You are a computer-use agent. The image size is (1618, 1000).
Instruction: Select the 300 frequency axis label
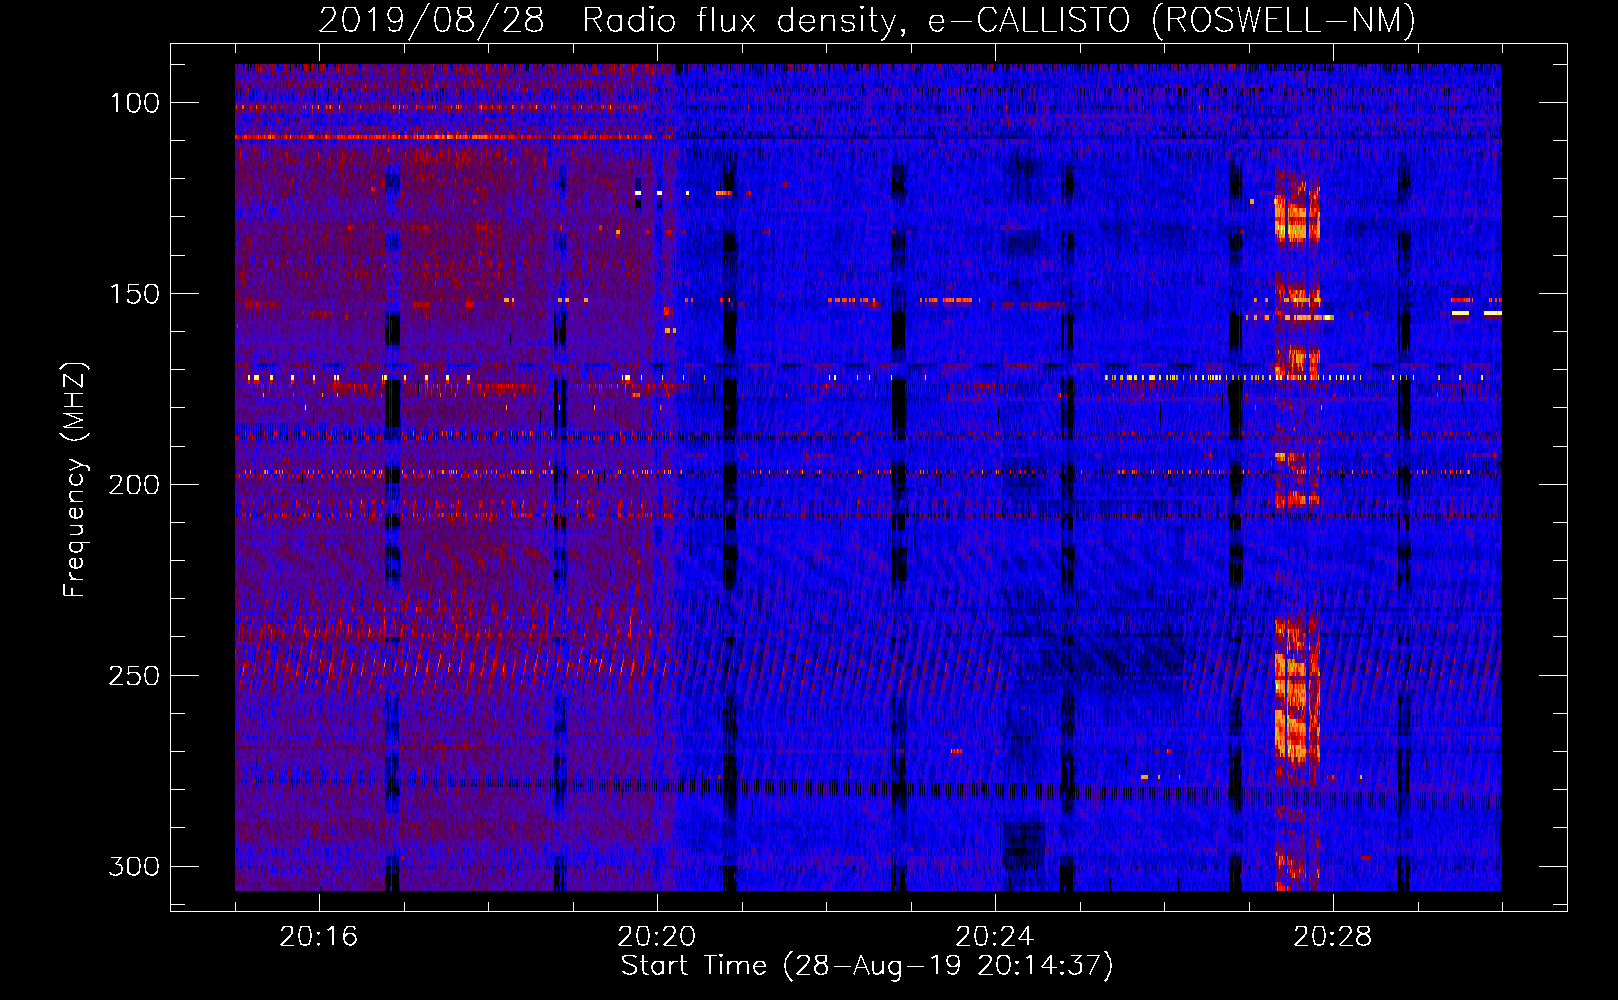133,866
